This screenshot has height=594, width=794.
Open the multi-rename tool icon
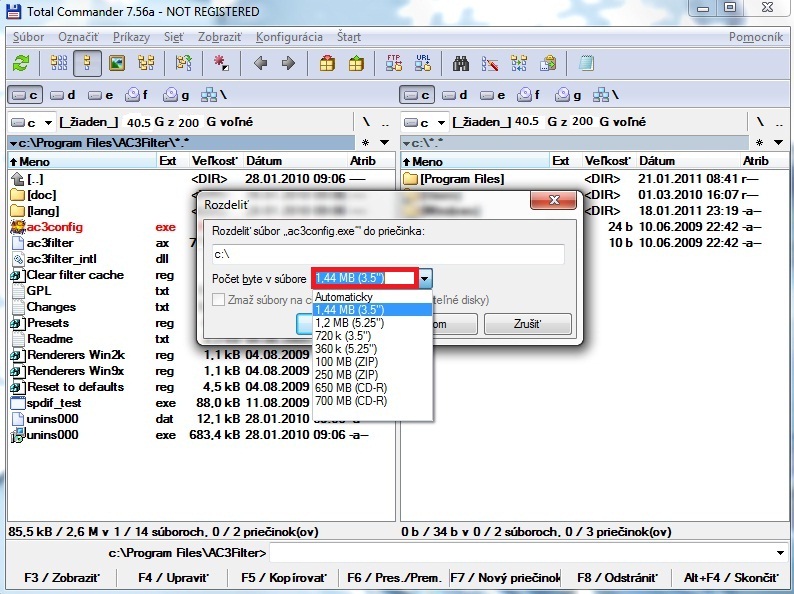click(490, 63)
